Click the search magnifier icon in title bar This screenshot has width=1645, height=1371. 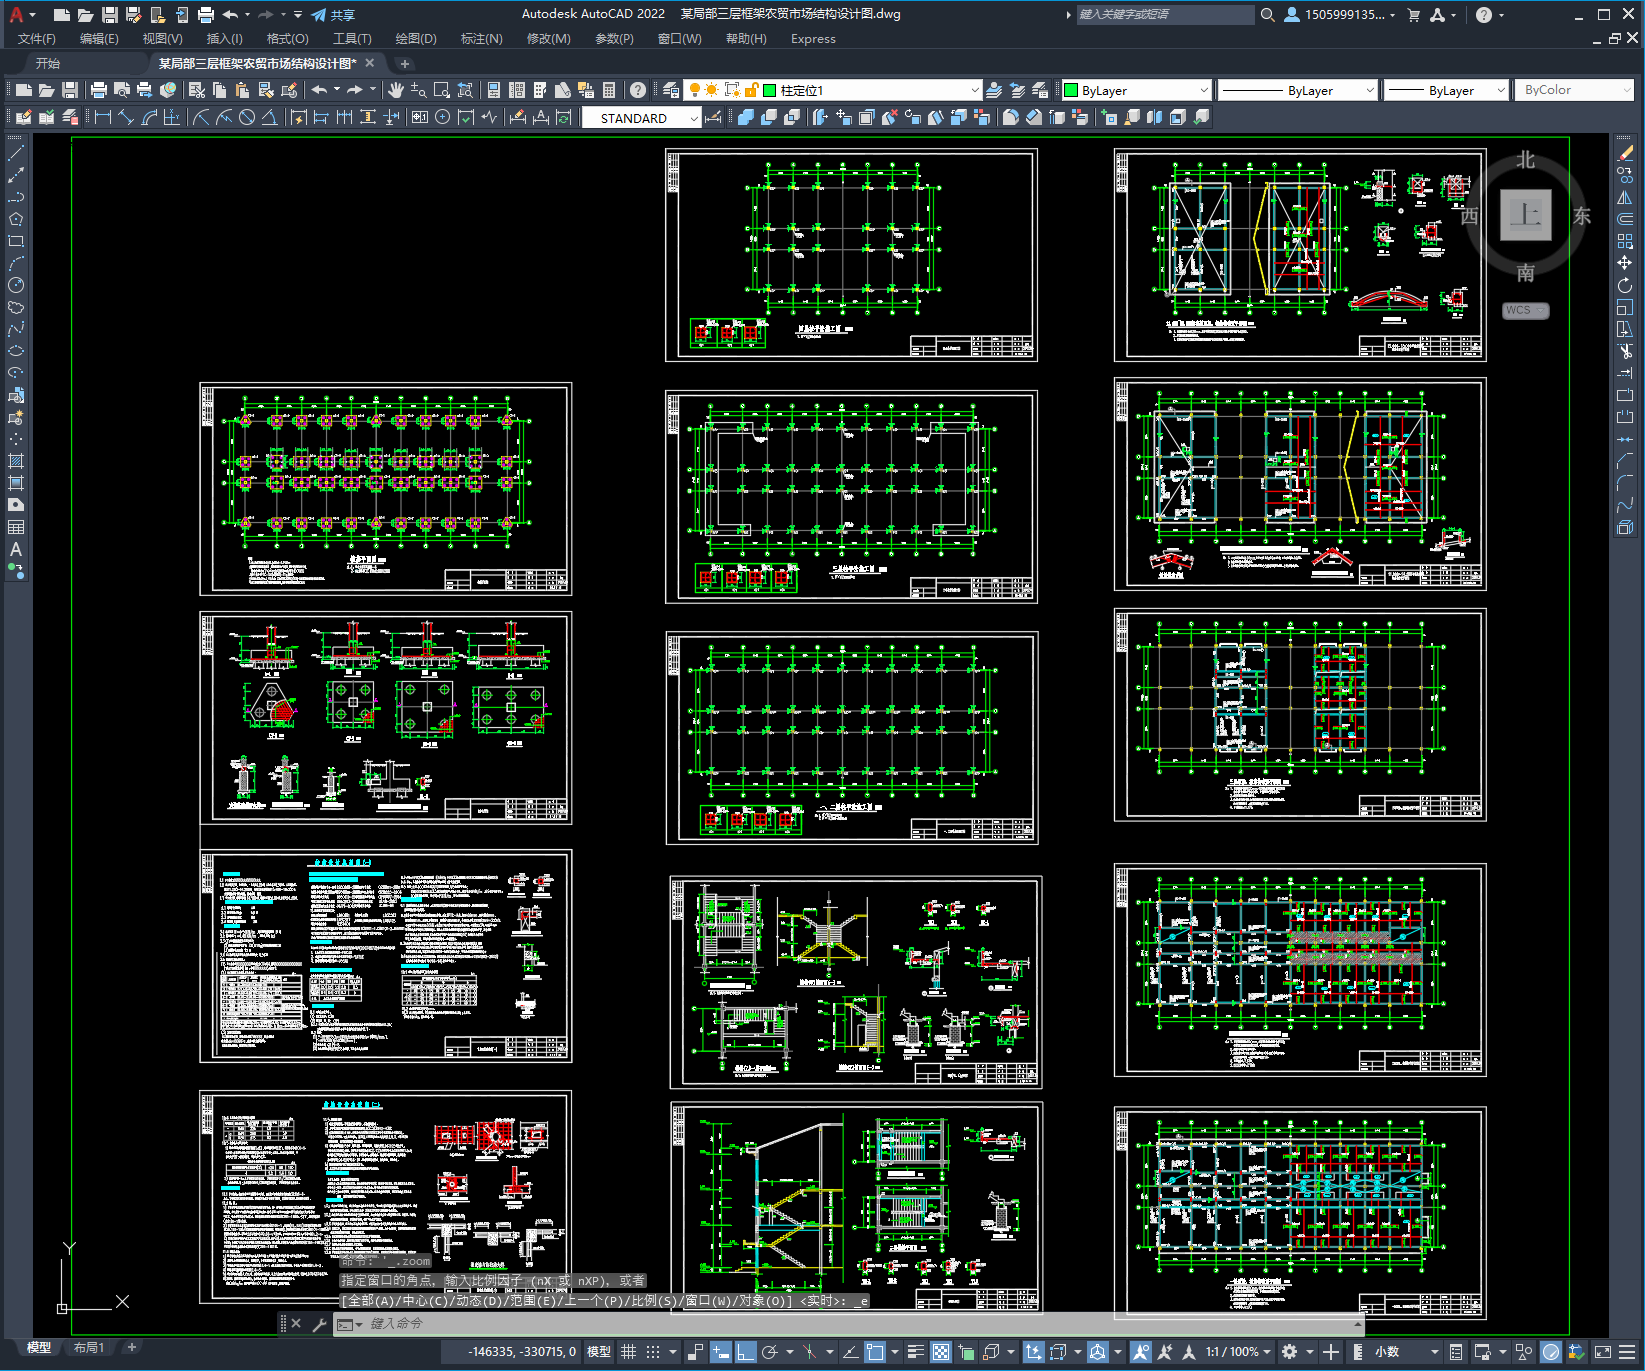click(1267, 15)
